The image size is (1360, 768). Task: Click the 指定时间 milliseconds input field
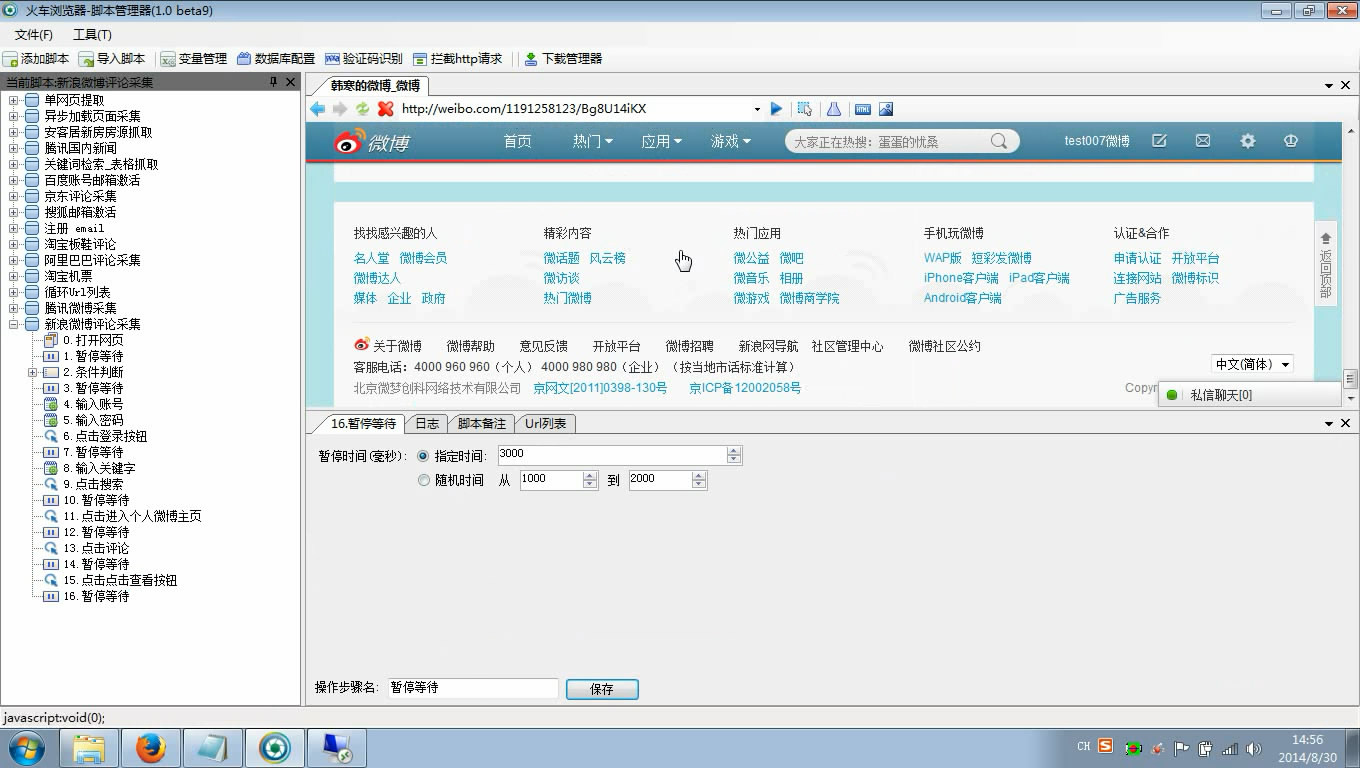tap(612, 455)
